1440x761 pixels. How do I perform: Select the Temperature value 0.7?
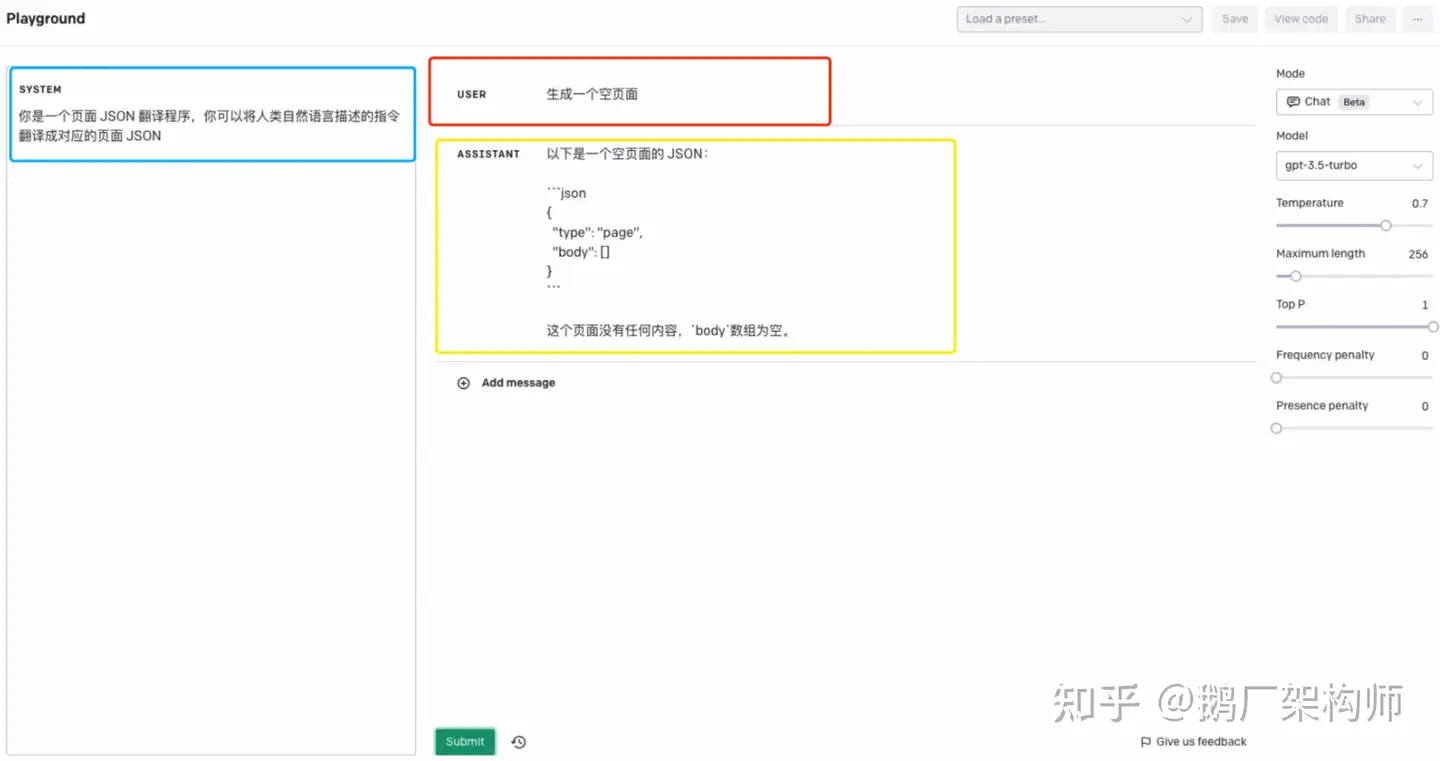1420,204
